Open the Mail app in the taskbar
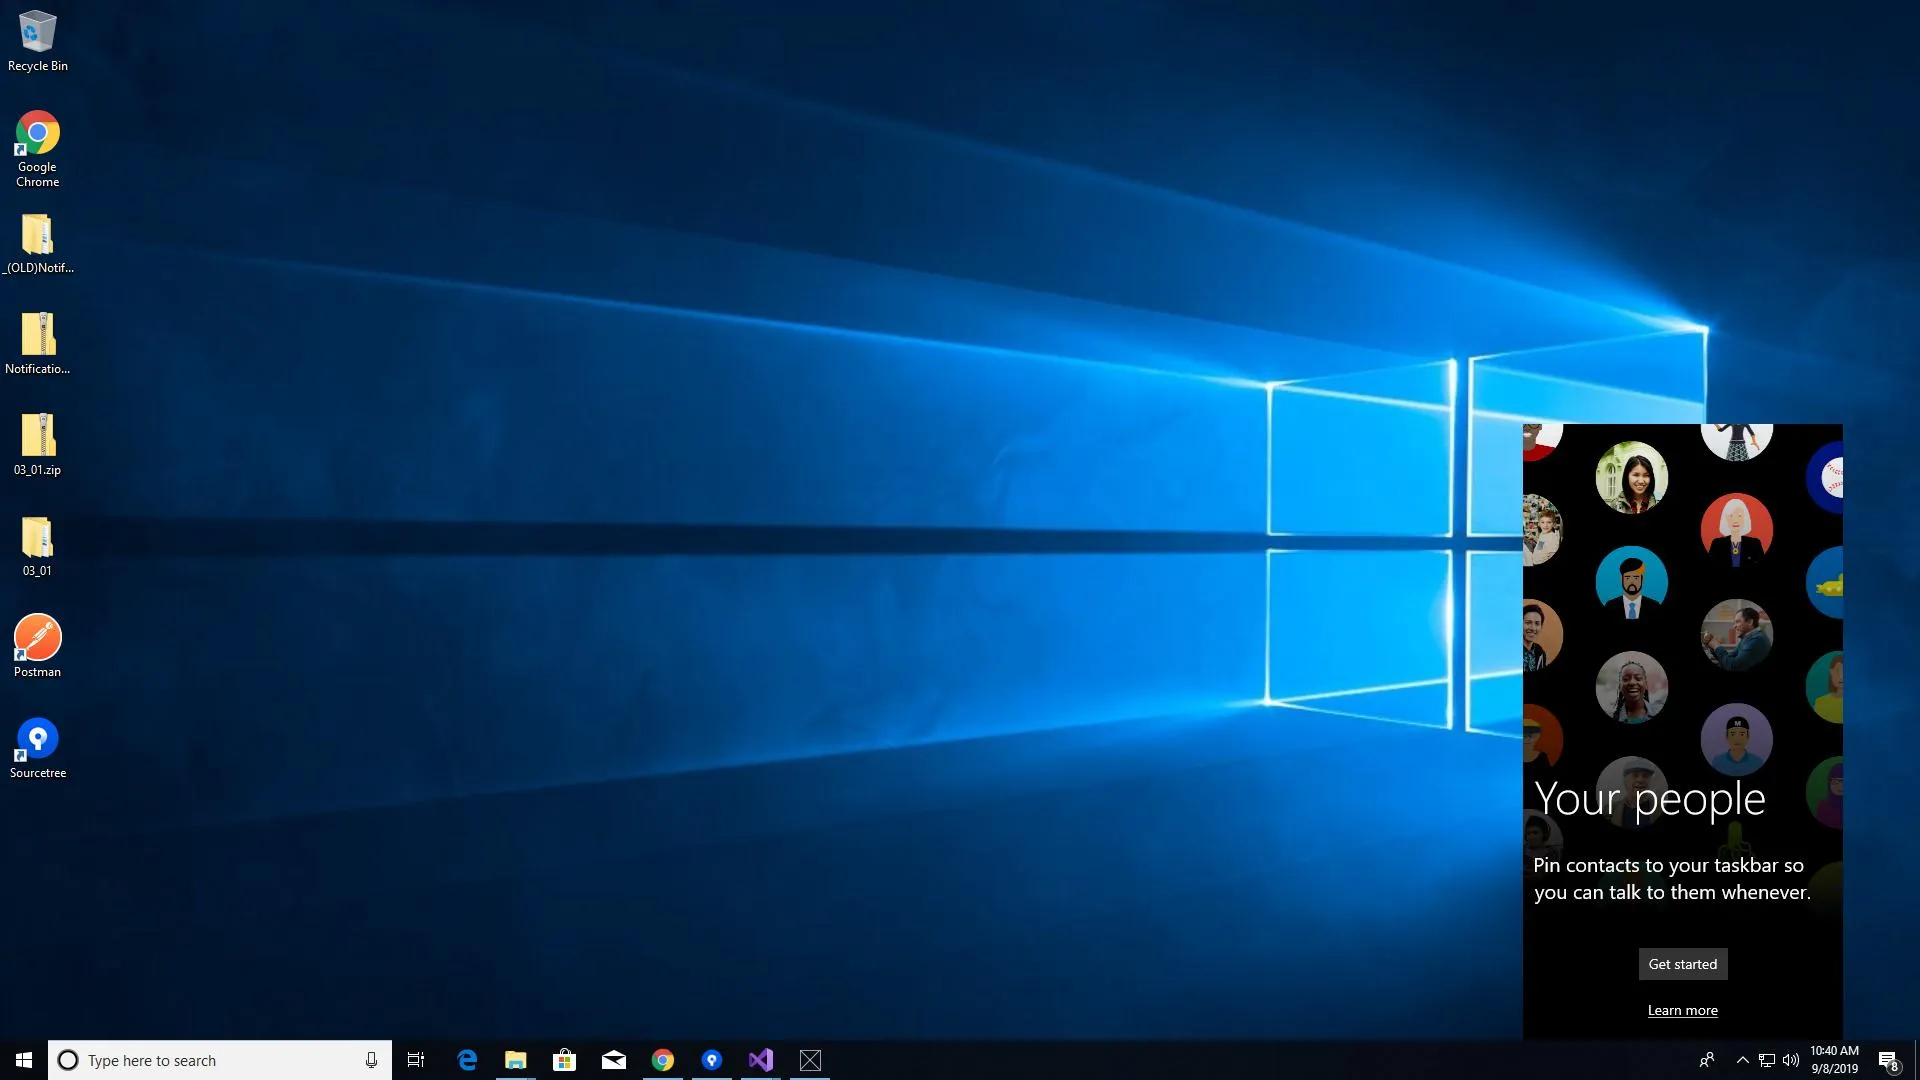The image size is (1920, 1080). 613,1060
